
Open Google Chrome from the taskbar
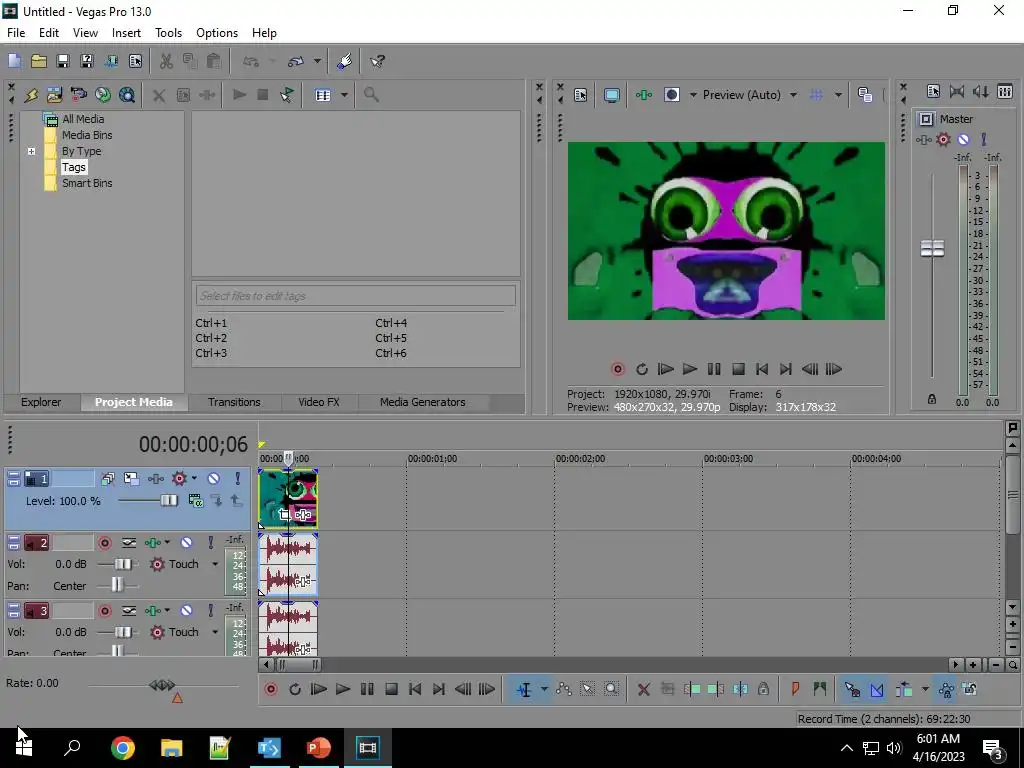click(x=122, y=748)
